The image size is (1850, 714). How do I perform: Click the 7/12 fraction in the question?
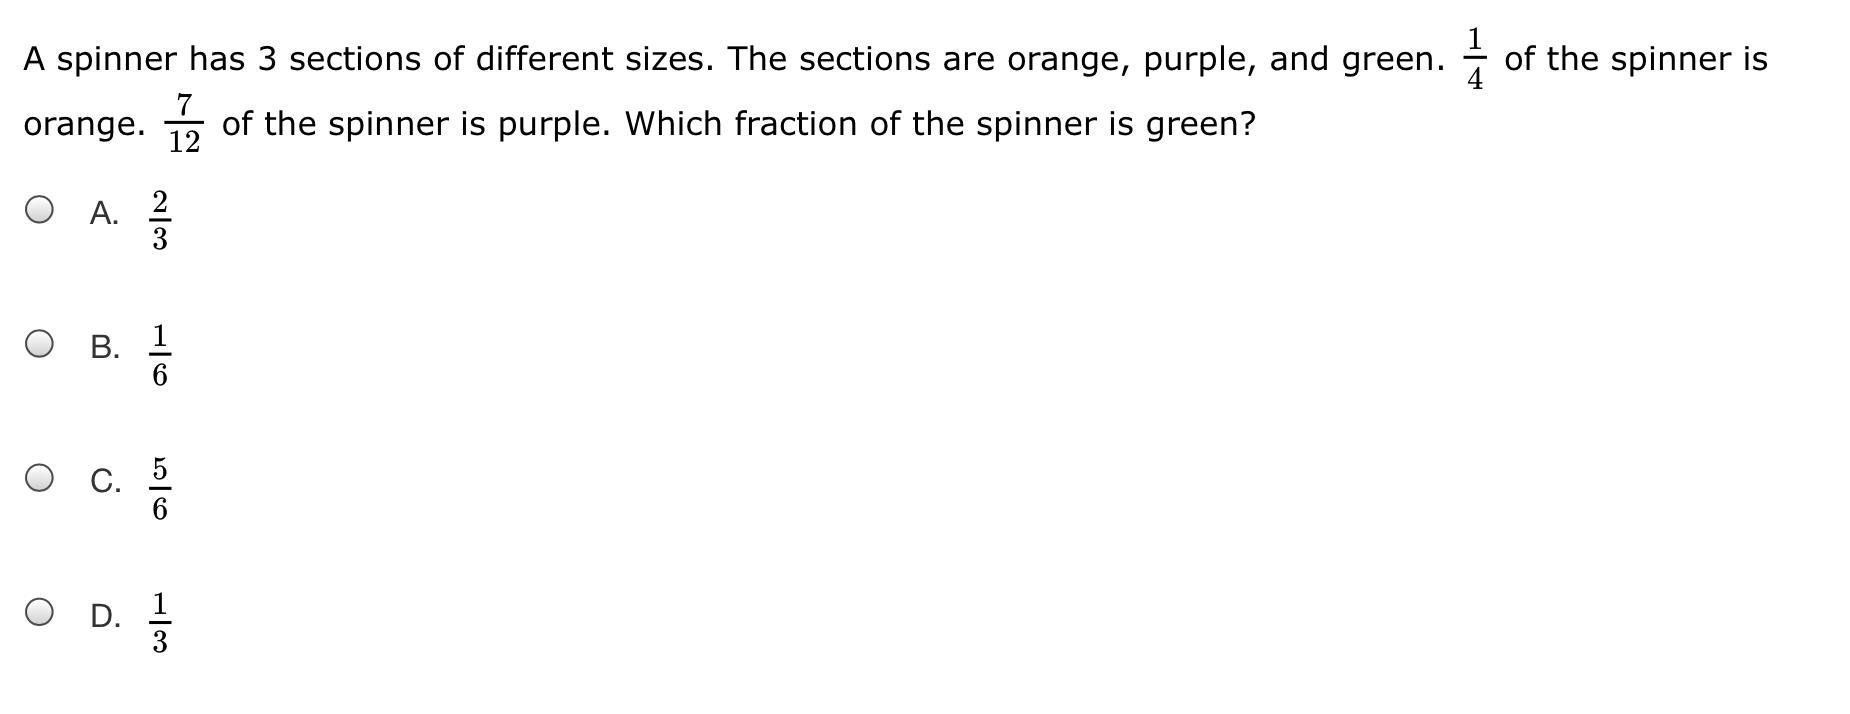(x=184, y=124)
